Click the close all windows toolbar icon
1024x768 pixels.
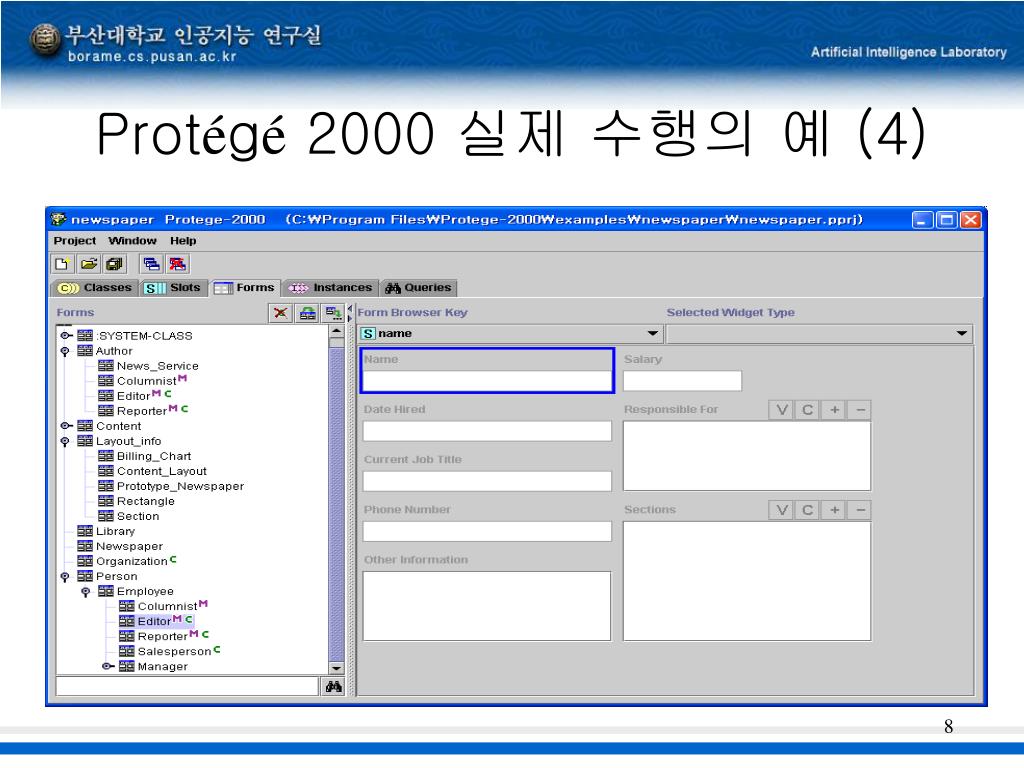tap(178, 264)
